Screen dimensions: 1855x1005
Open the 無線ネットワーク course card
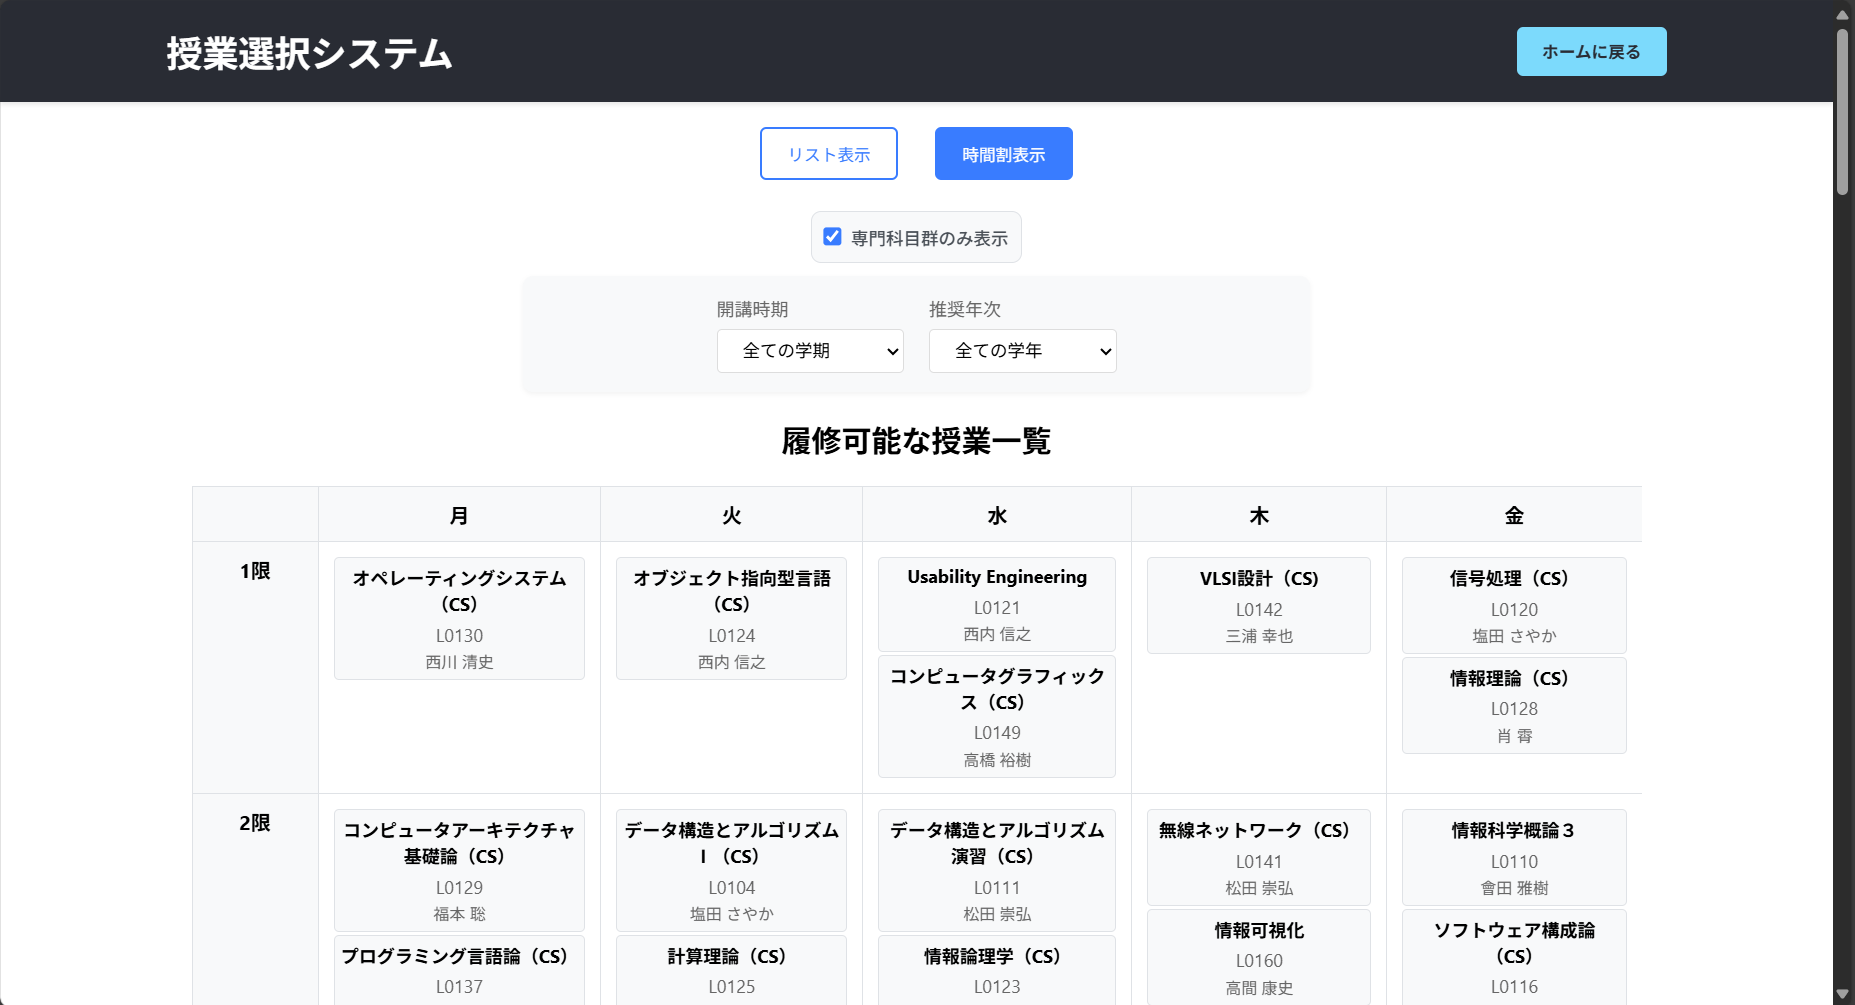[1258, 857]
